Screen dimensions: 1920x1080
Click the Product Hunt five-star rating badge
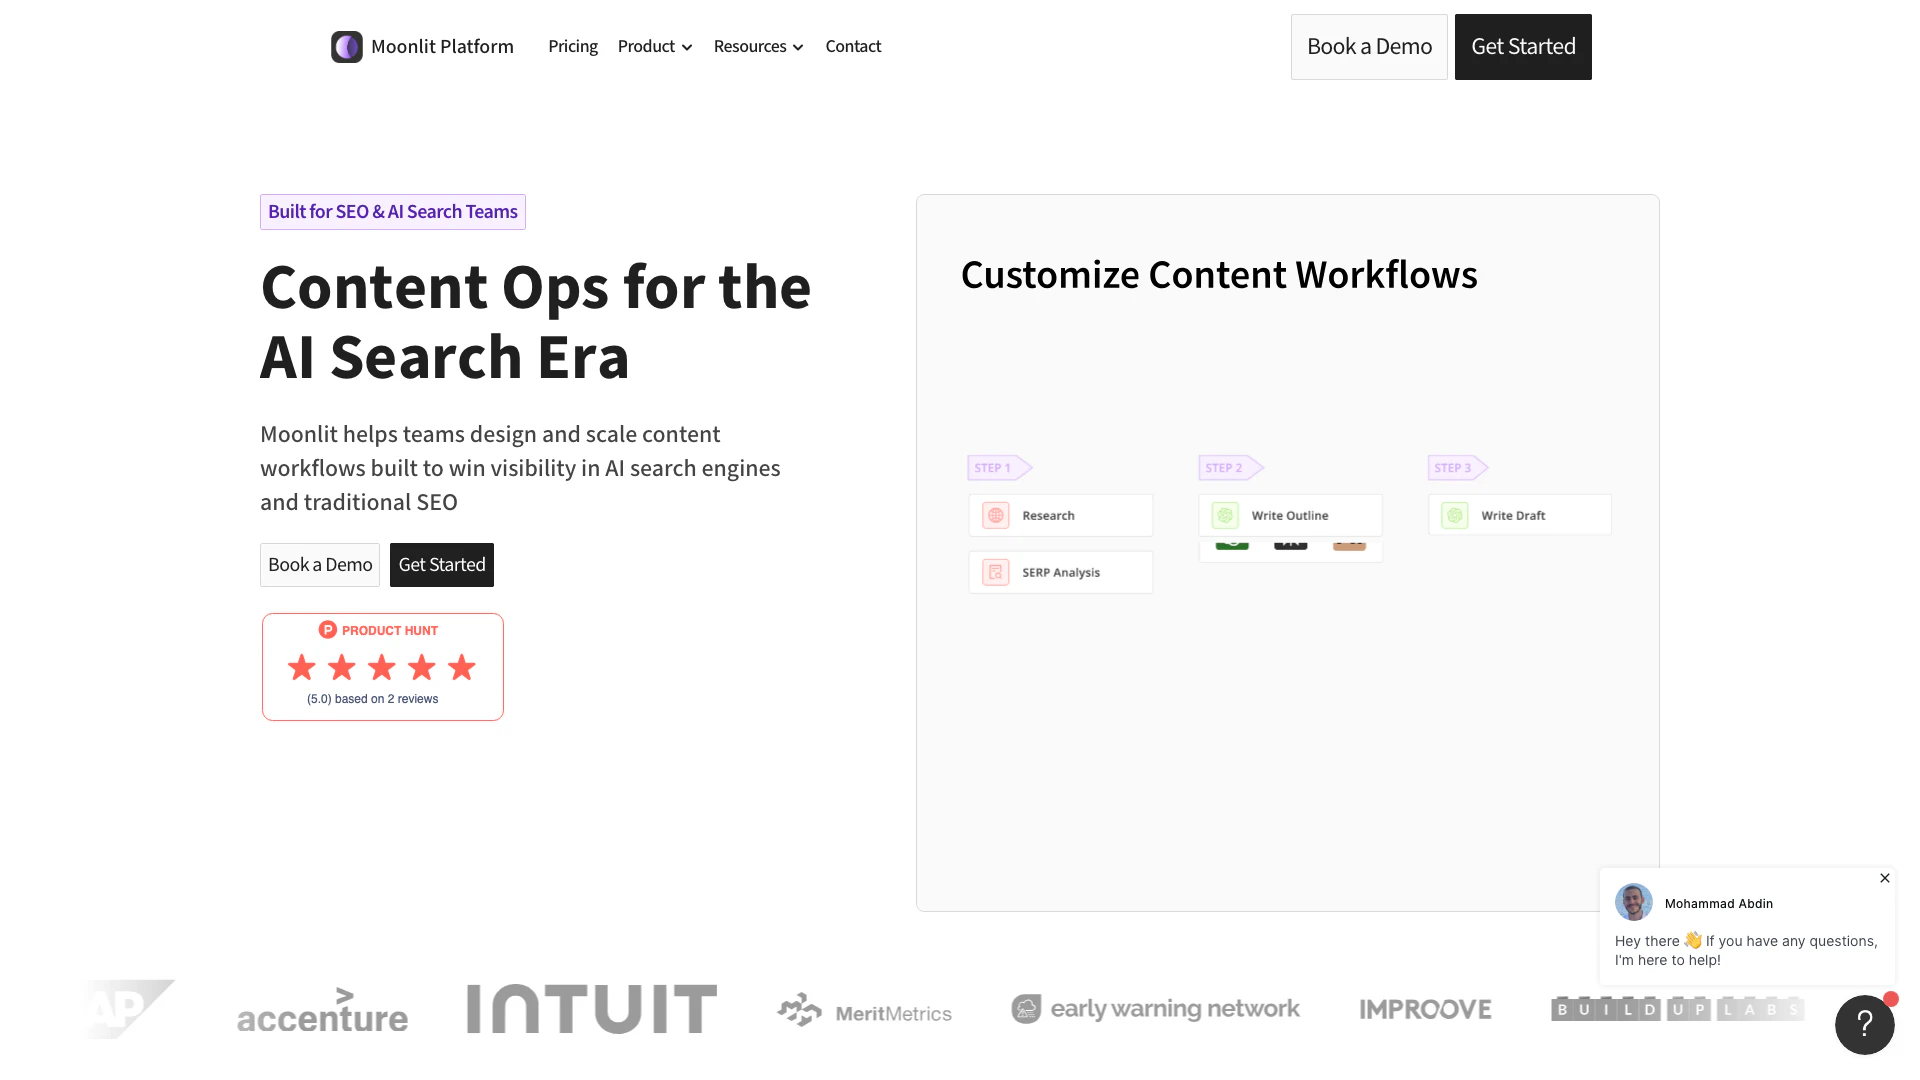[382, 668]
